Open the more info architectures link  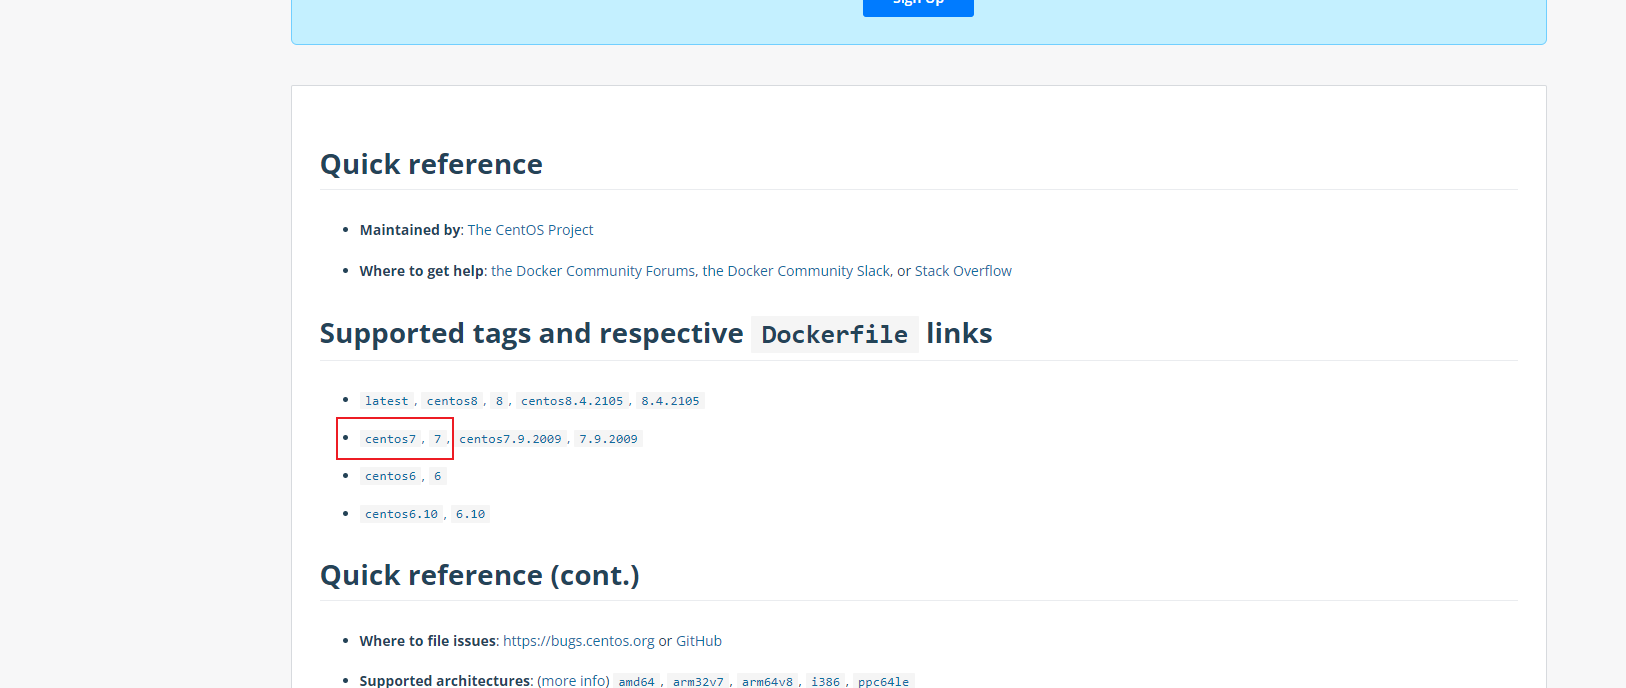point(573,680)
